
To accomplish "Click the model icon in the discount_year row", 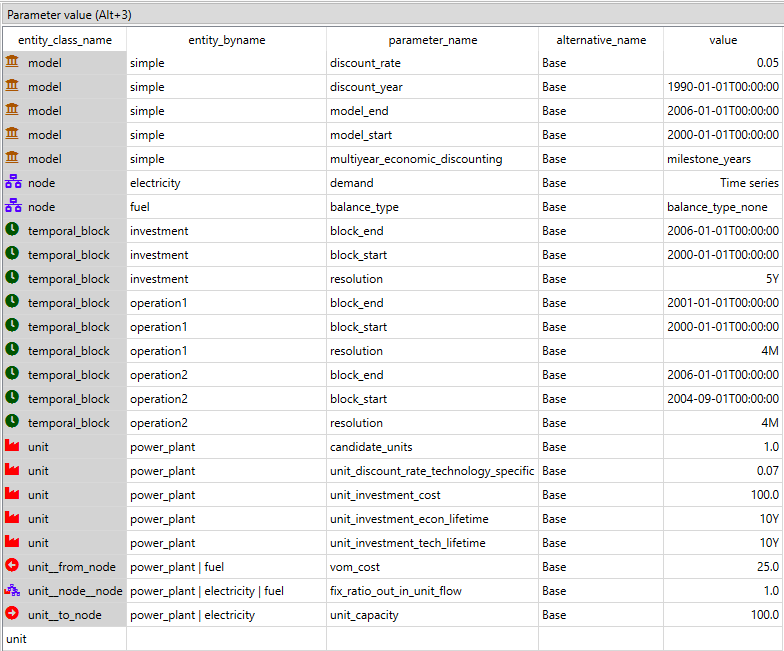I will pos(12,86).
